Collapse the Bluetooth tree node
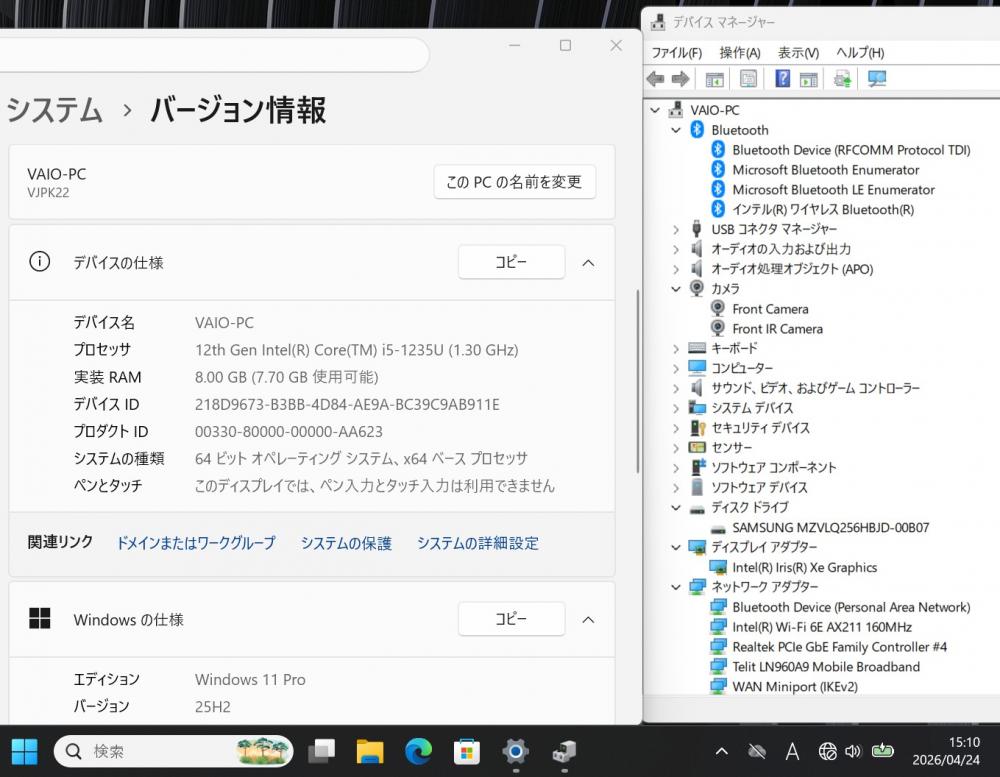Image resolution: width=1000 pixels, height=777 pixels. (x=677, y=130)
